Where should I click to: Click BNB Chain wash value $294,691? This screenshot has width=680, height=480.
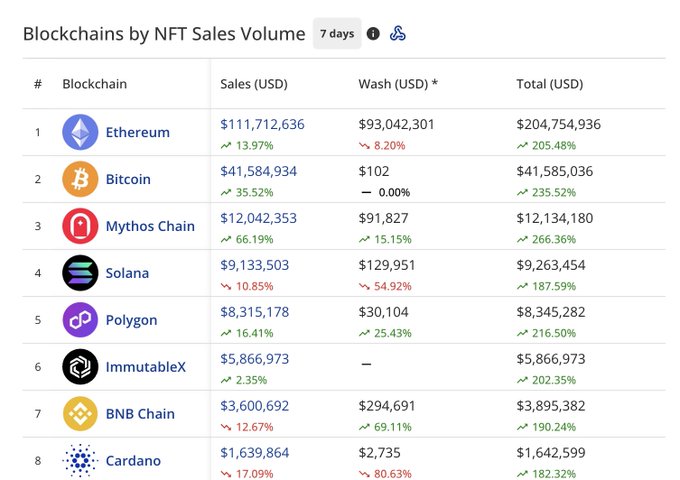click(x=387, y=405)
